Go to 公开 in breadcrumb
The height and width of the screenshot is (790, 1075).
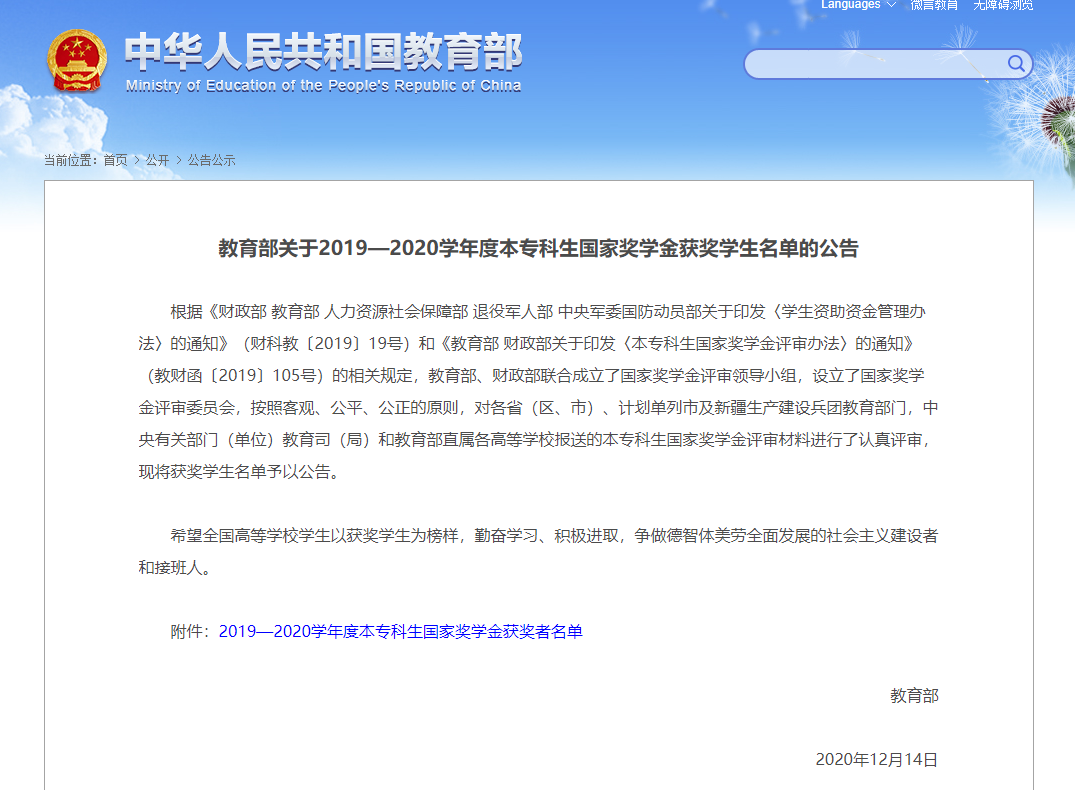[x=157, y=160]
